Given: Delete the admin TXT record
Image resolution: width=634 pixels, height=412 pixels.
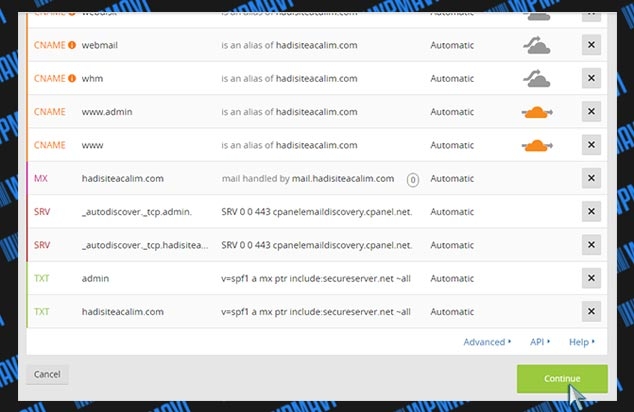Looking at the screenshot, I should point(591,278).
